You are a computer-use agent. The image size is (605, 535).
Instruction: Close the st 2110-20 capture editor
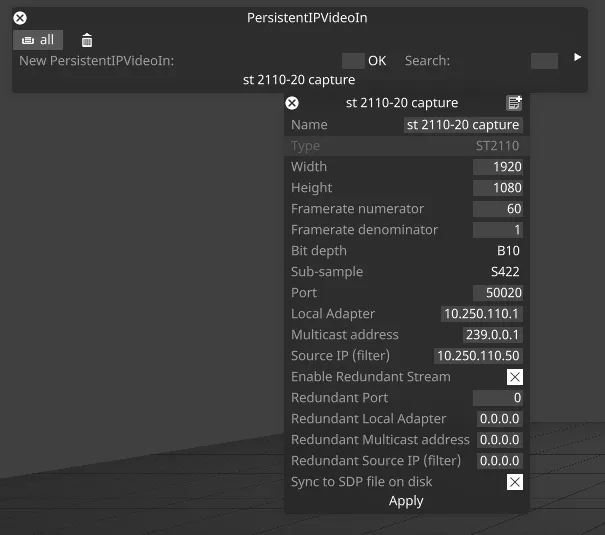[x=292, y=103]
